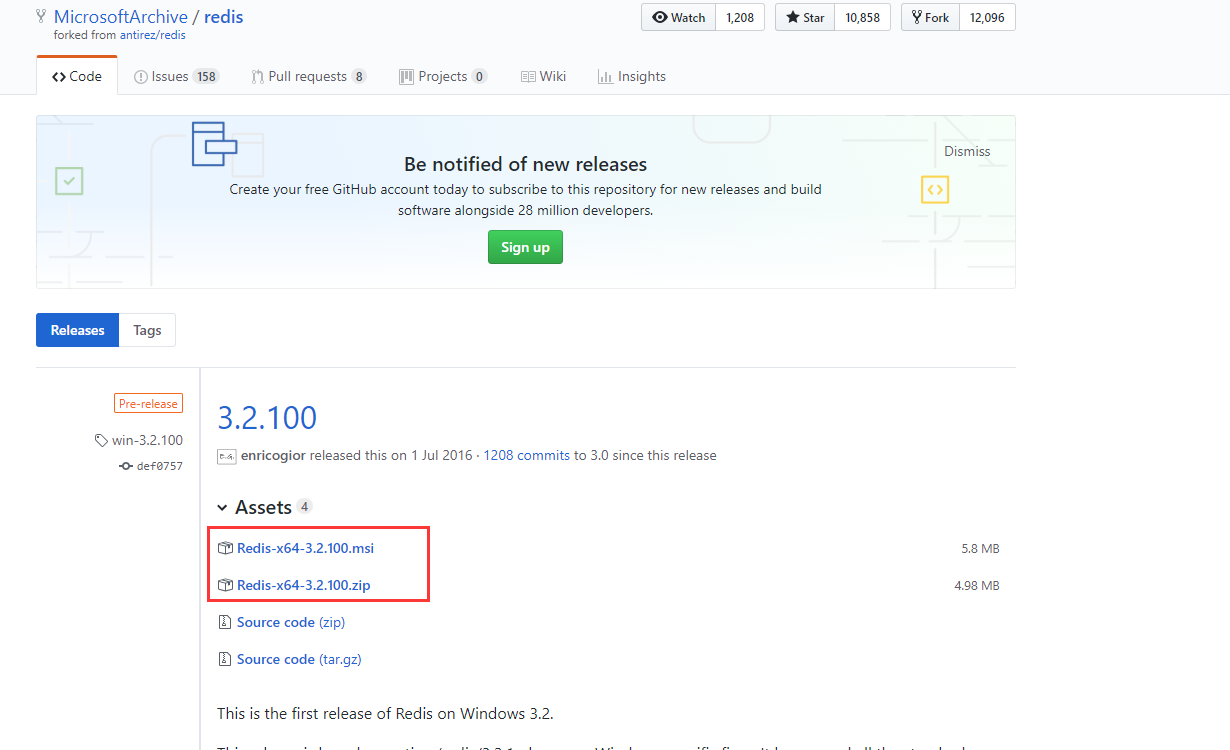1230x750 pixels.
Task: Click the 5.8 MB file size text
Action: coord(980,549)
